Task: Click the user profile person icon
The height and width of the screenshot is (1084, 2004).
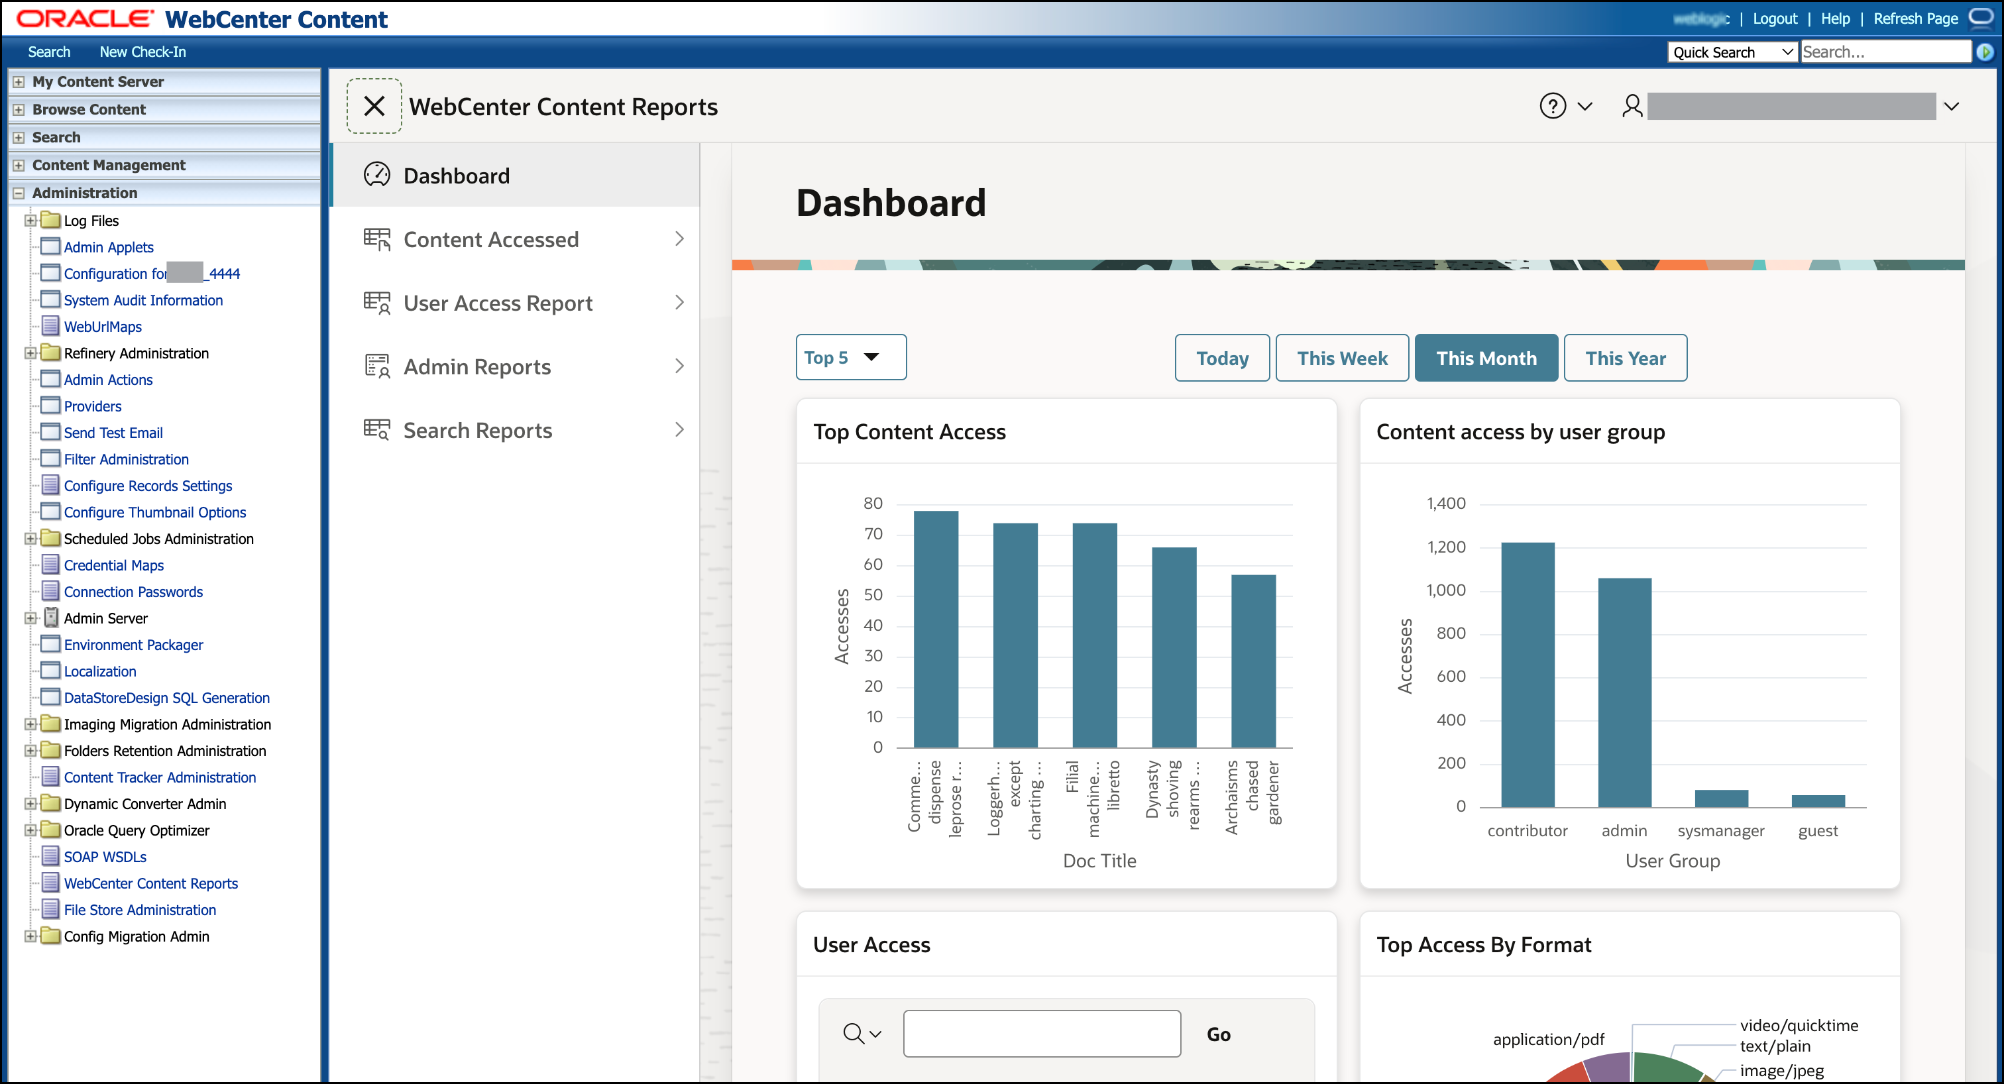Action: coord(1632,106)
